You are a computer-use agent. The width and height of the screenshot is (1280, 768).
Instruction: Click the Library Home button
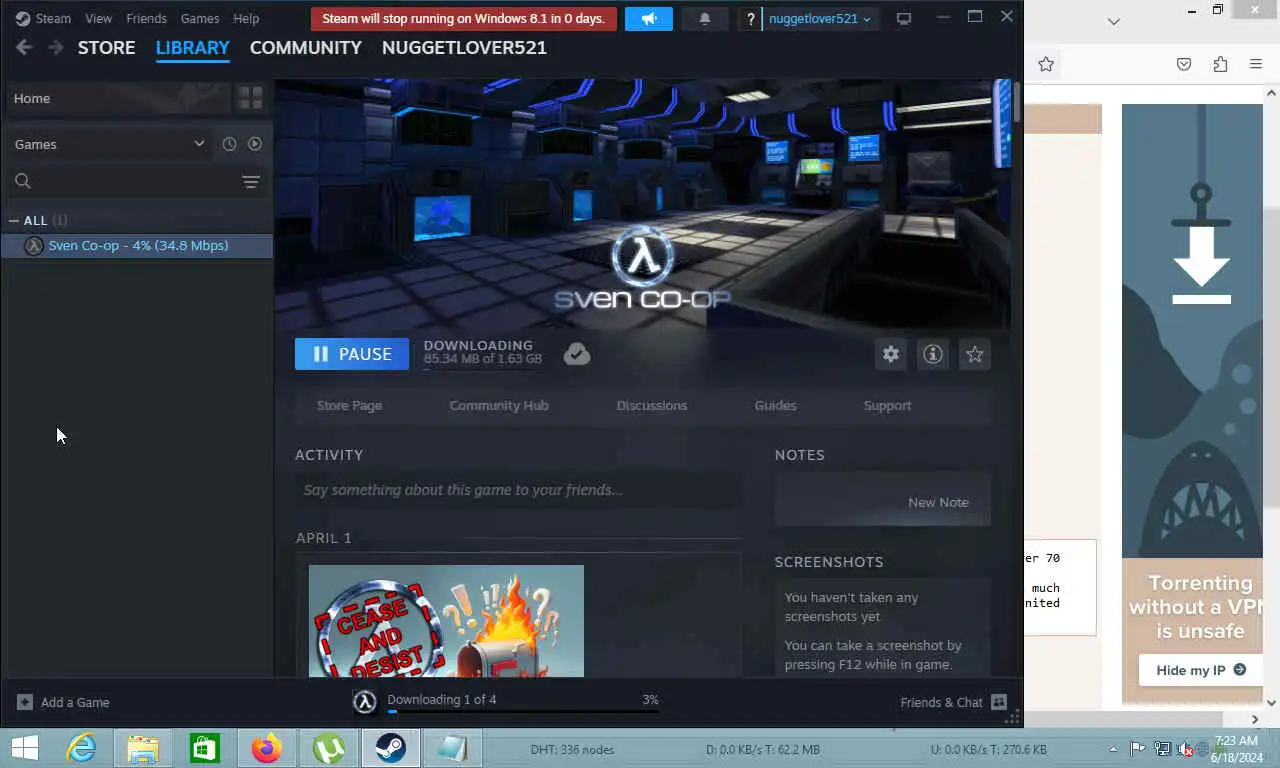(x=117, y=98)
